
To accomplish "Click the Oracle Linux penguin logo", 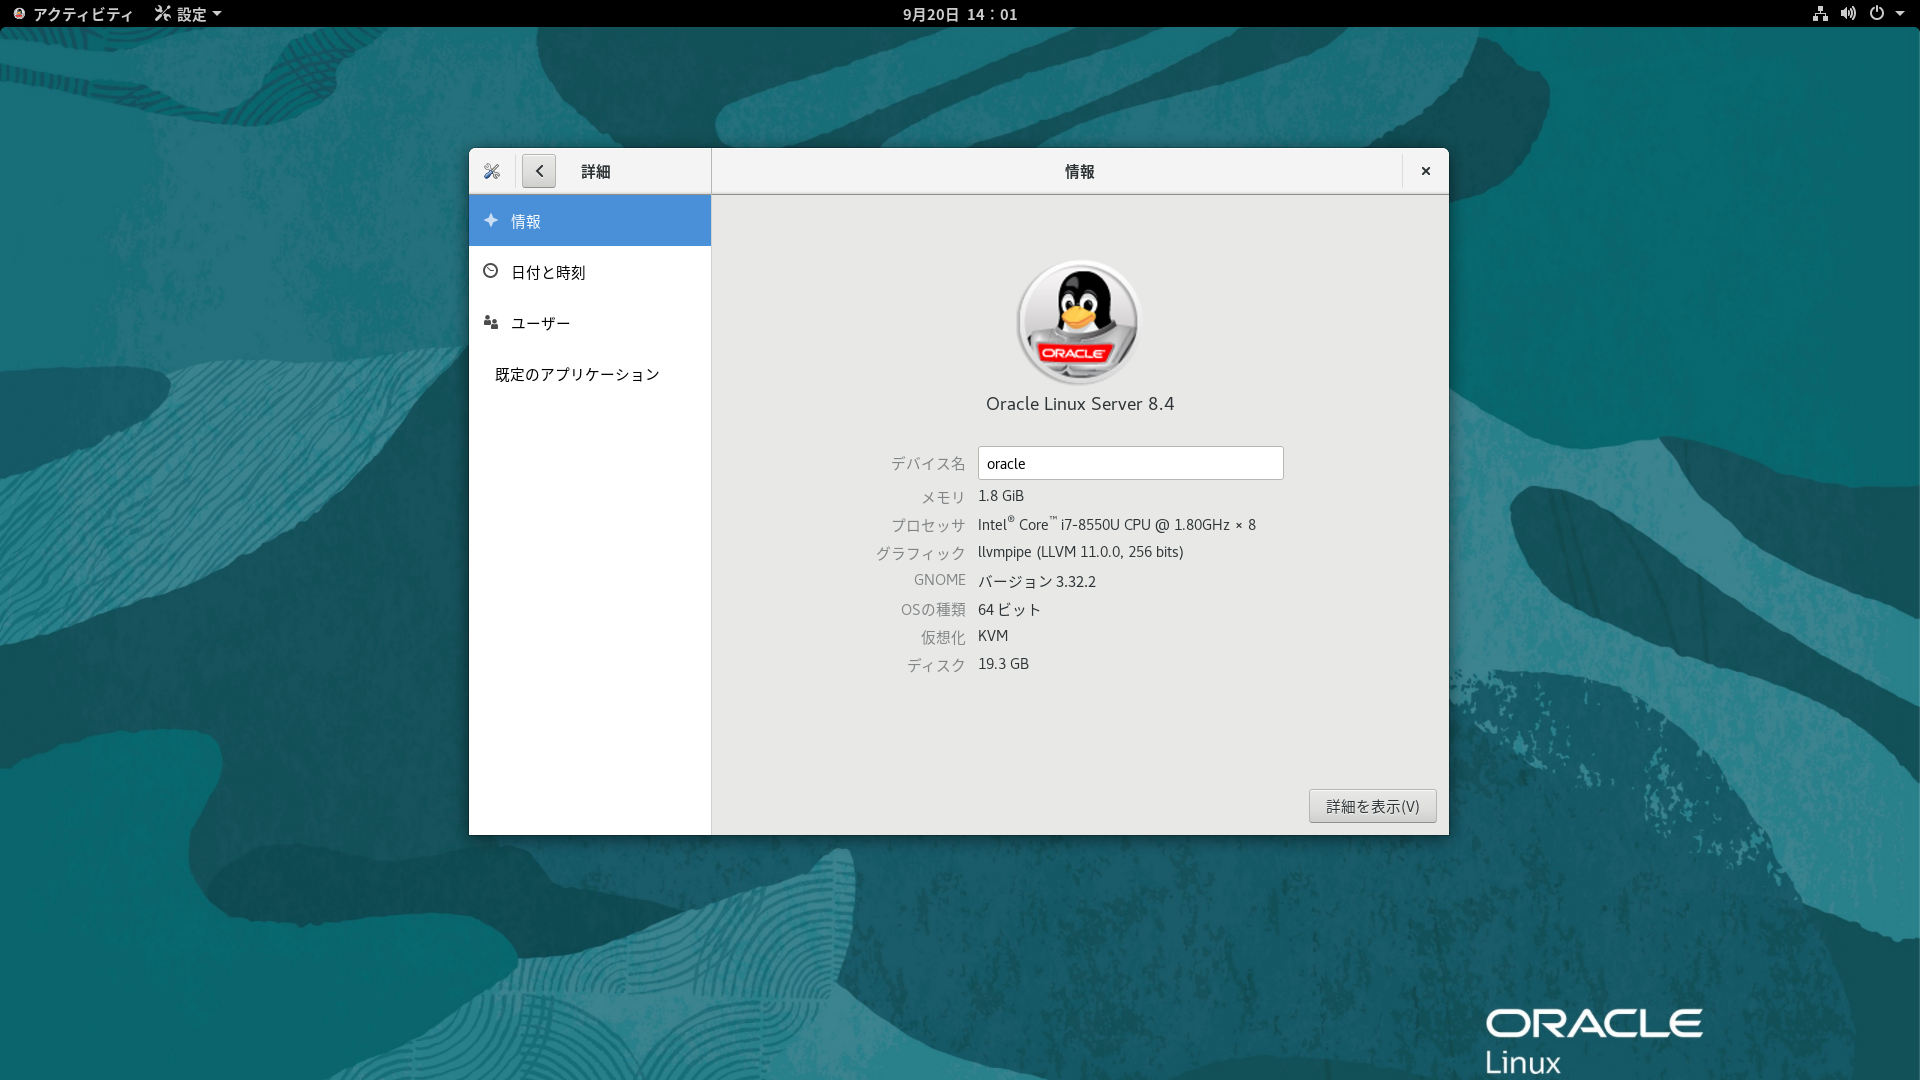I will [1078, 322].
